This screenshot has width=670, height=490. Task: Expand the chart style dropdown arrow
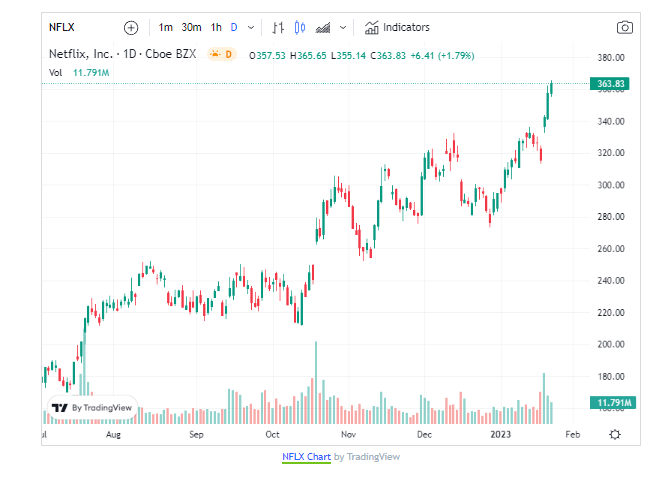tap(343, 28)
